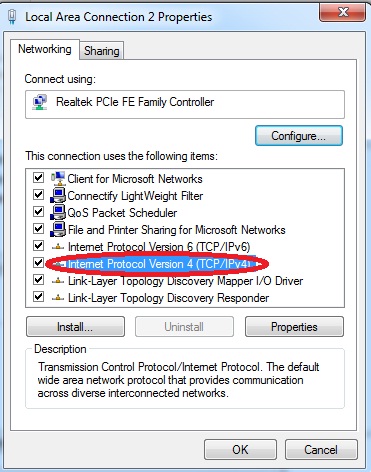Image resolution: width=371 pixels, height=472 pixels.
Task: Click Link-Layer Topology Discovery Mapper icon
Action: point(58,281)
